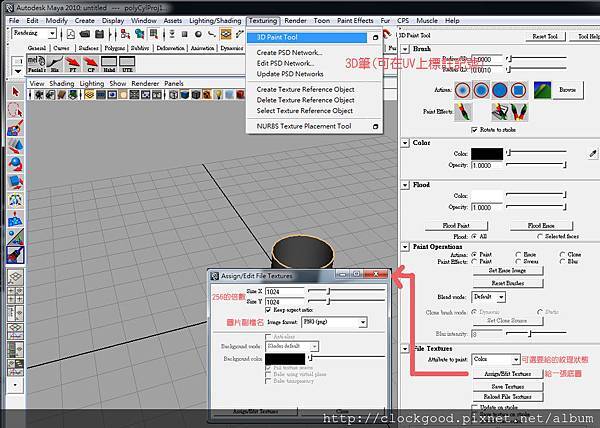Click the color eyedropper icon in Color section
This screenshot has height=428, width=600.
click(x=592, y=153)
